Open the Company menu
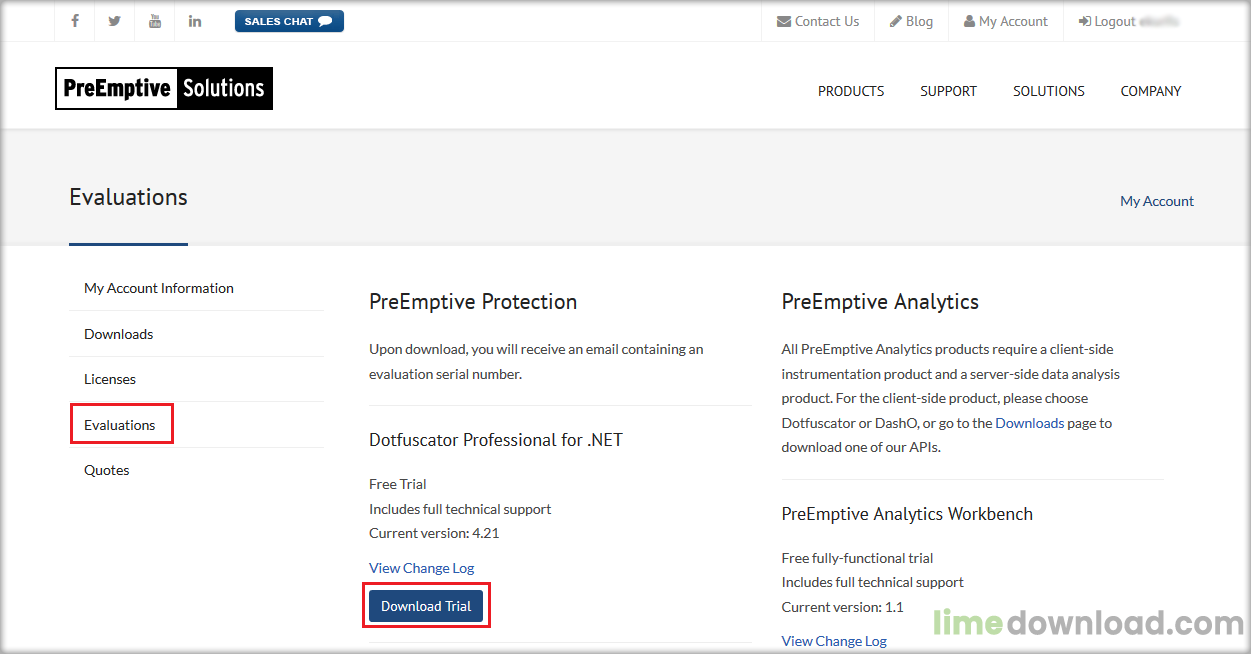This screenshot has width=1251, height=654. (1150, 91)
